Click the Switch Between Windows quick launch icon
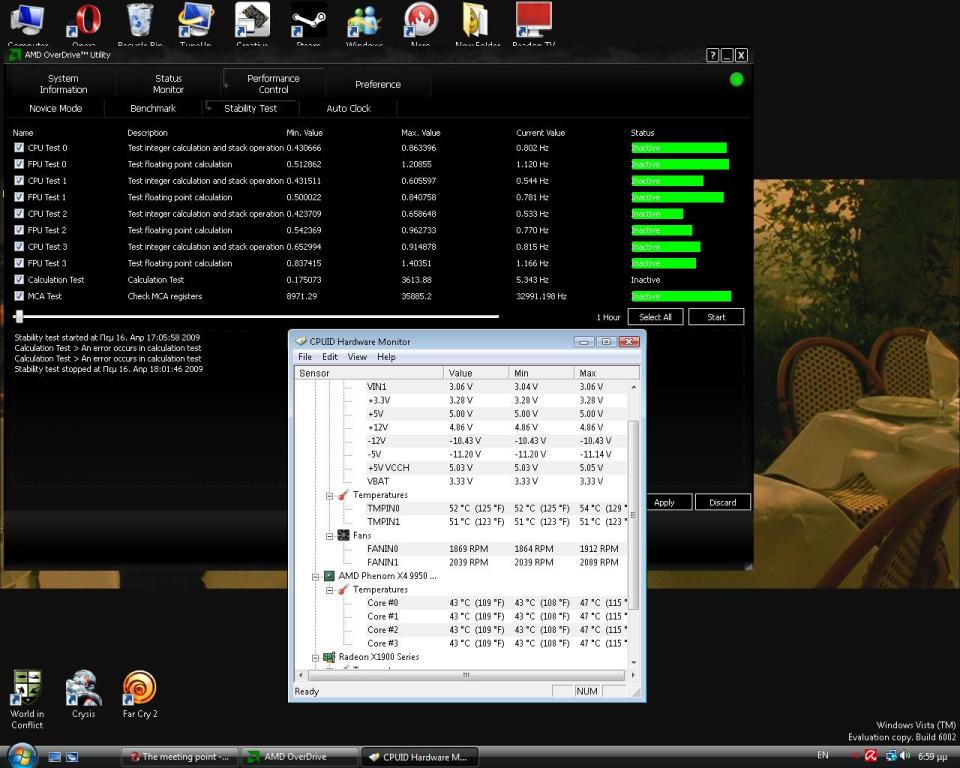This screenshot has width=960, height=768. tap(72, 757)
